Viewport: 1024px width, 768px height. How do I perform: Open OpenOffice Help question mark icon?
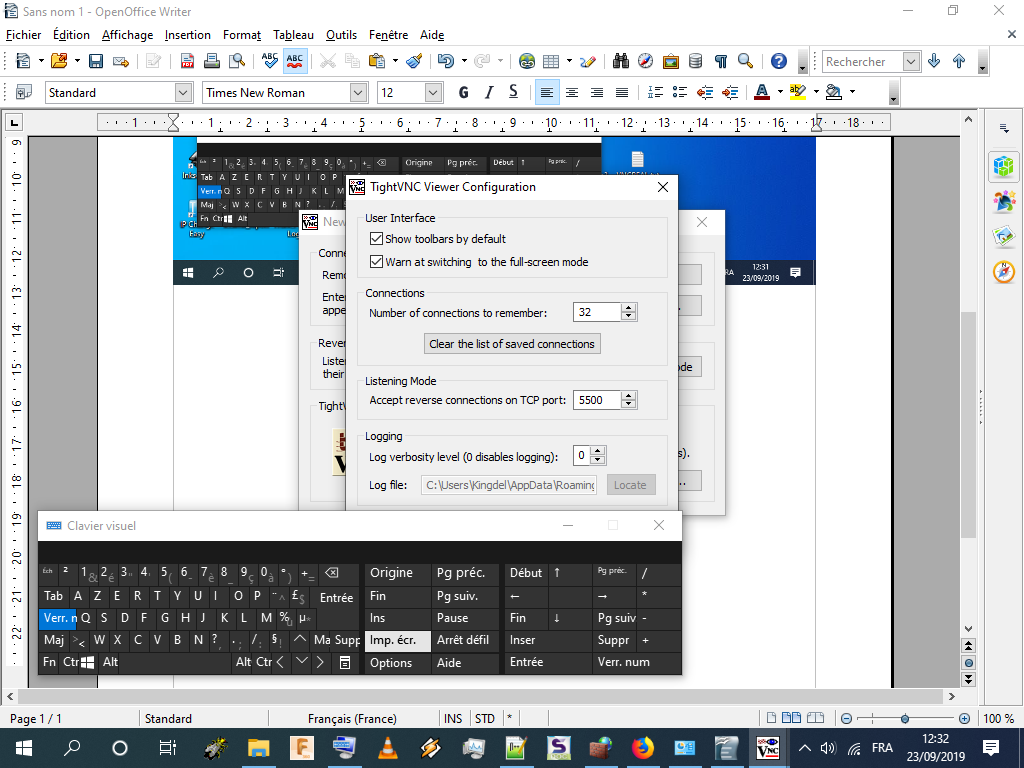tap(778, 61)
